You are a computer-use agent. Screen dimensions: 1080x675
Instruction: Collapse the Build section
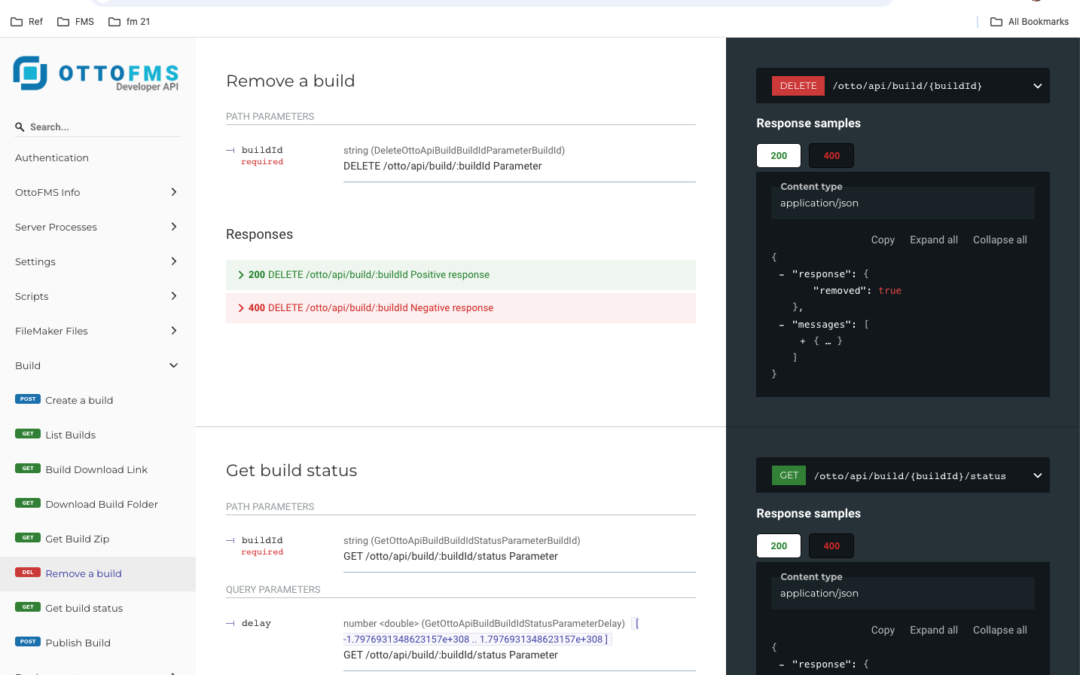pyautogui.click(x=174, y=366)
